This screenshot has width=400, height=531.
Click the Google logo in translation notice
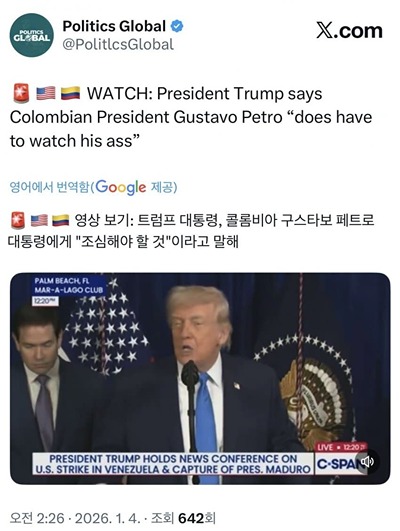click(x=121, y=187)
